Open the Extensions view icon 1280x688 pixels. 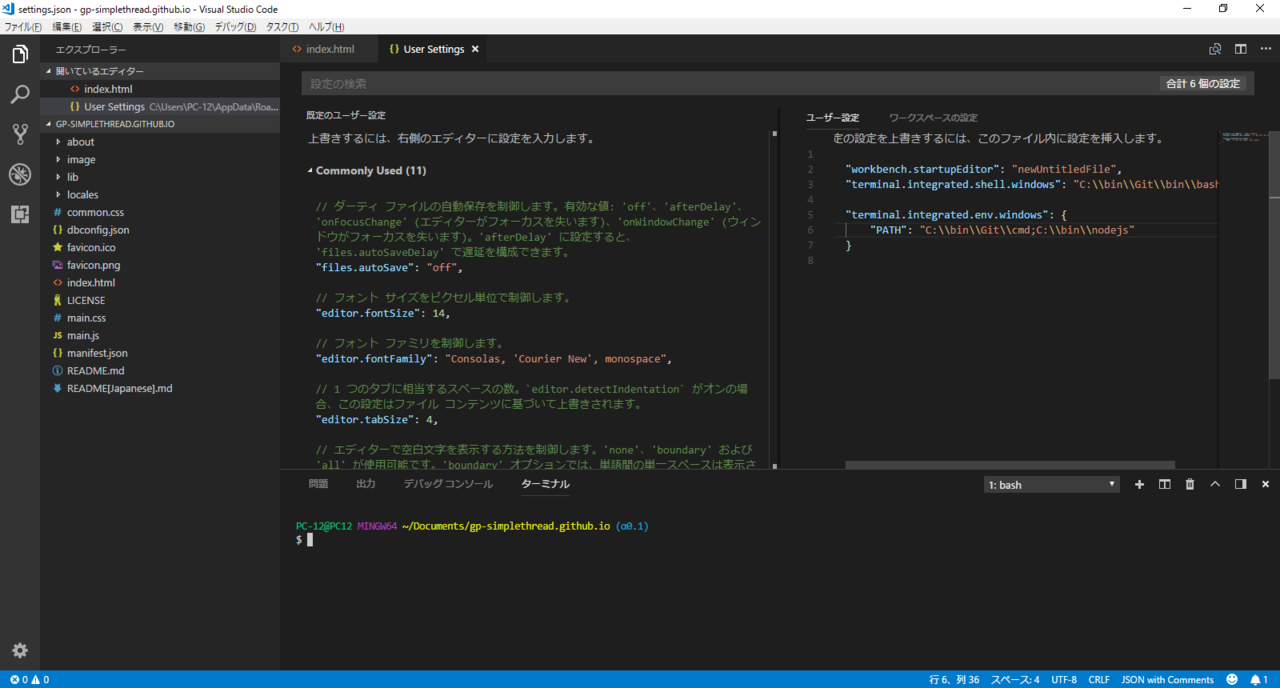20,214
